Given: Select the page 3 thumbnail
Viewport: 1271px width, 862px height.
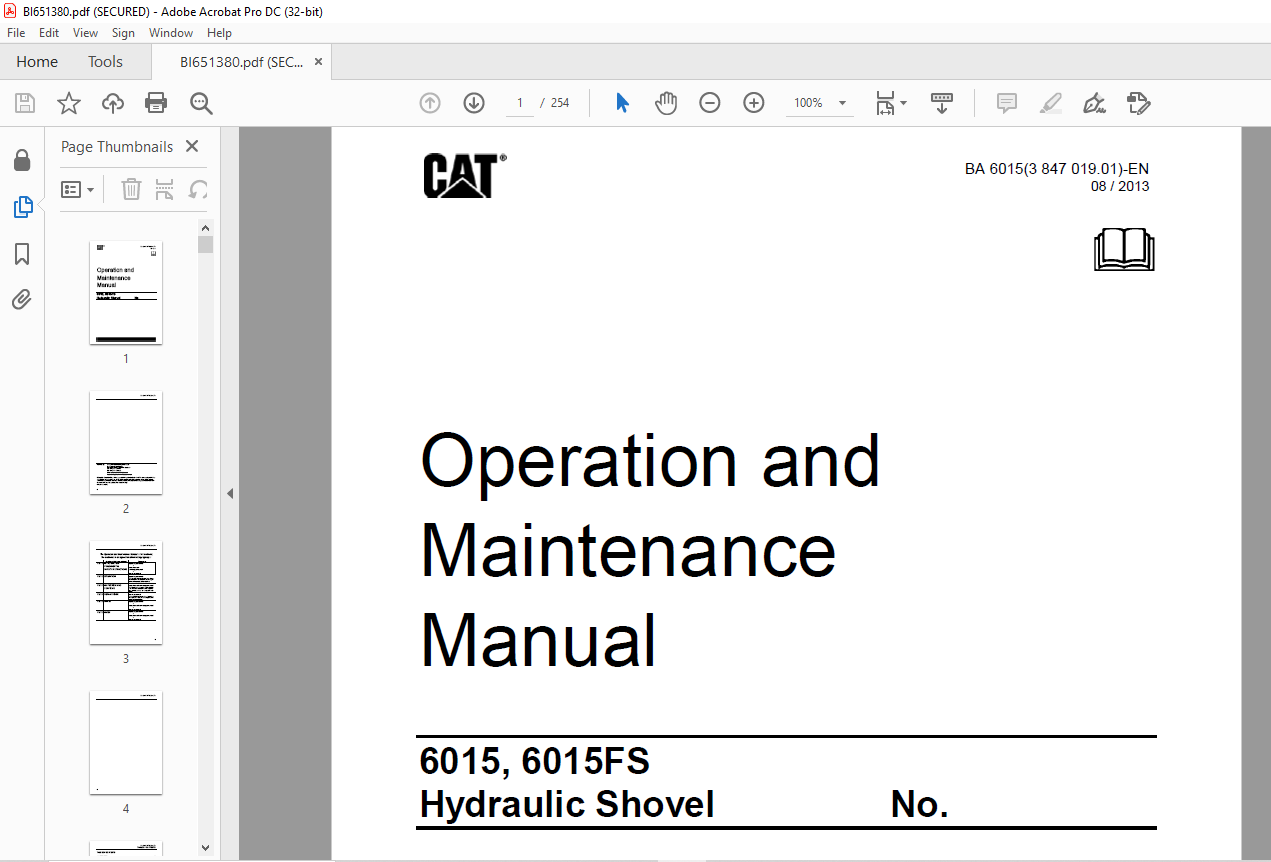Looking at the screenshot, I should [x=126, y=593].
